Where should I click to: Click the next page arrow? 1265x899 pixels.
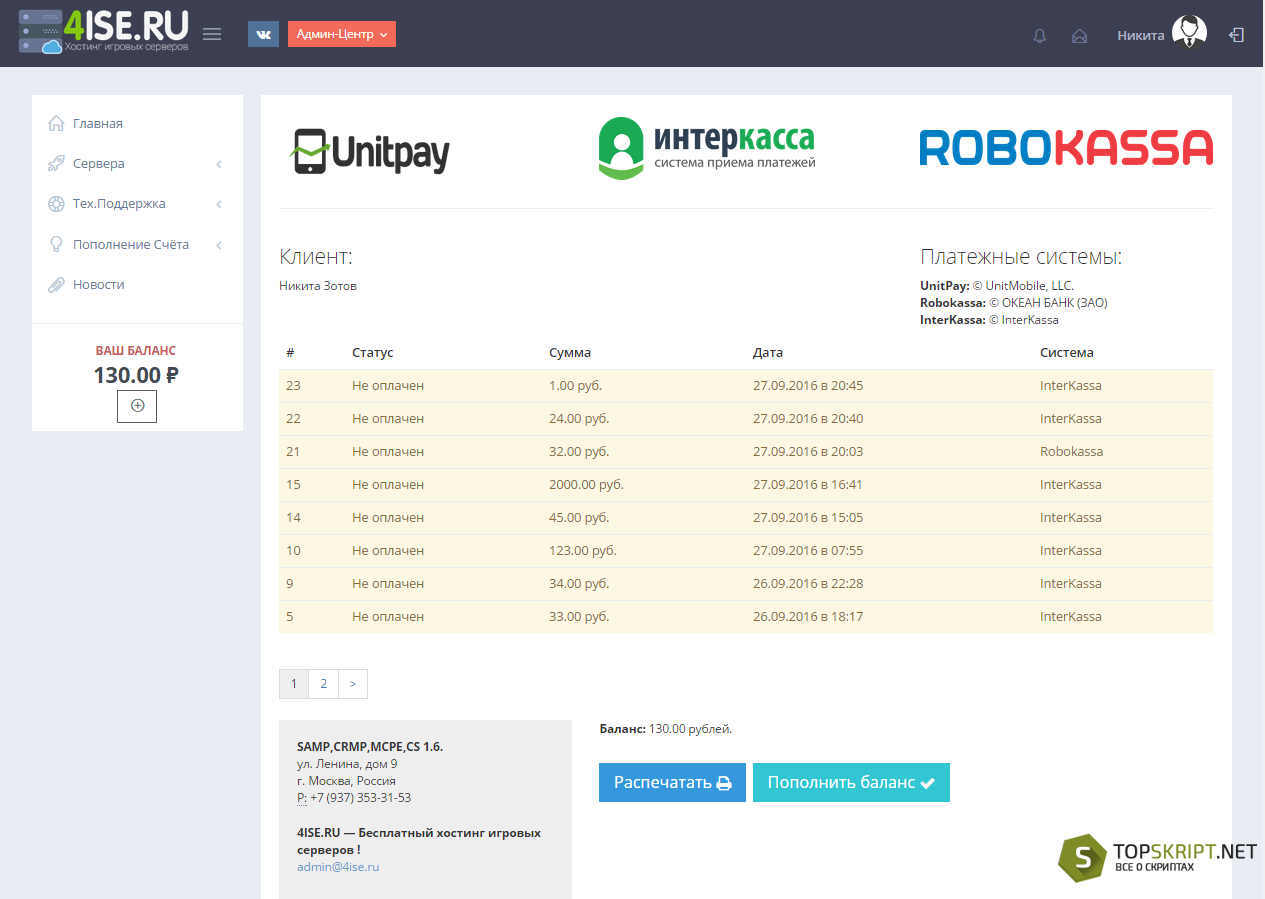(x=353, y=684)
